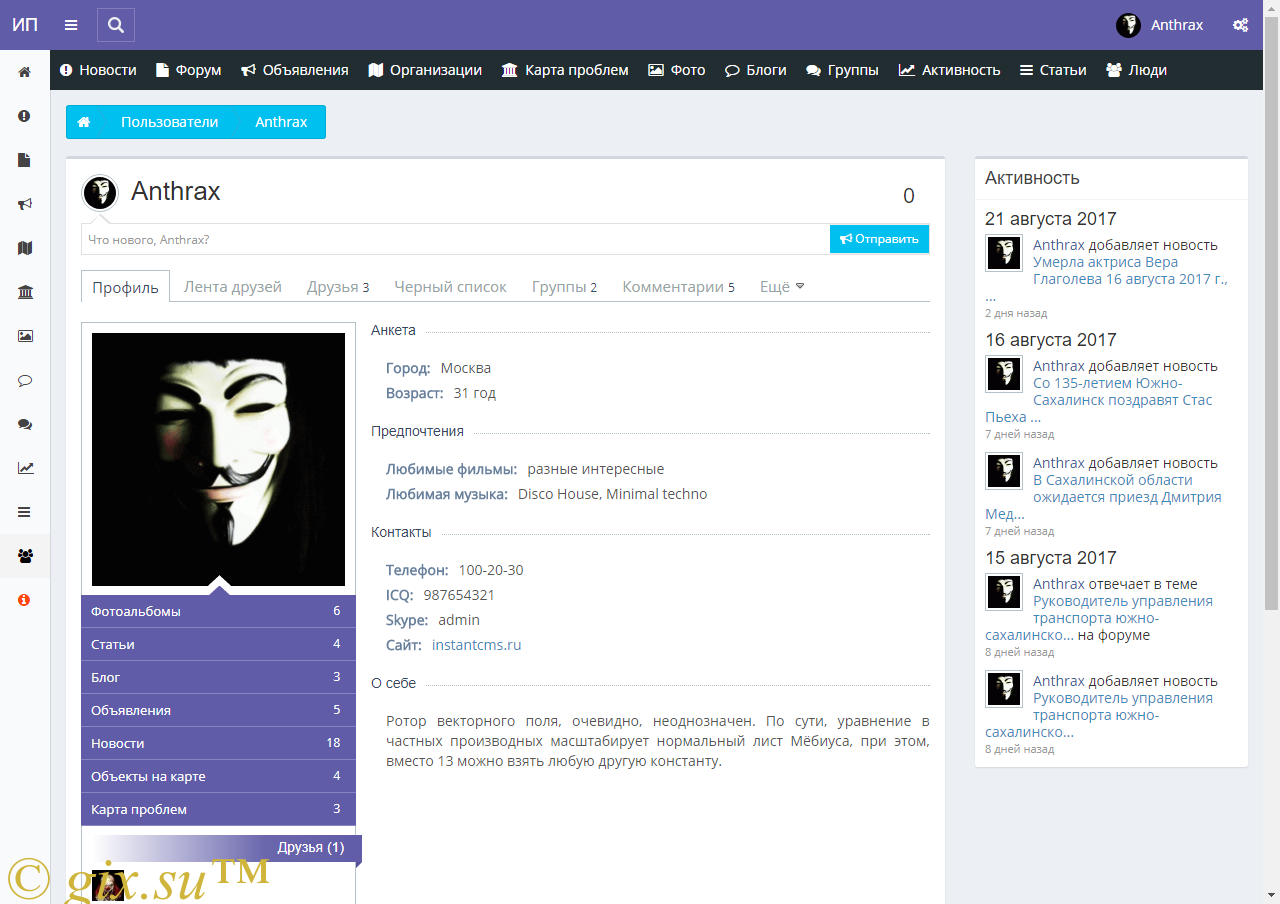The image size is (1280, 904).
Task: Click the home icon in the left sidebar
Action: pos(25,72)
